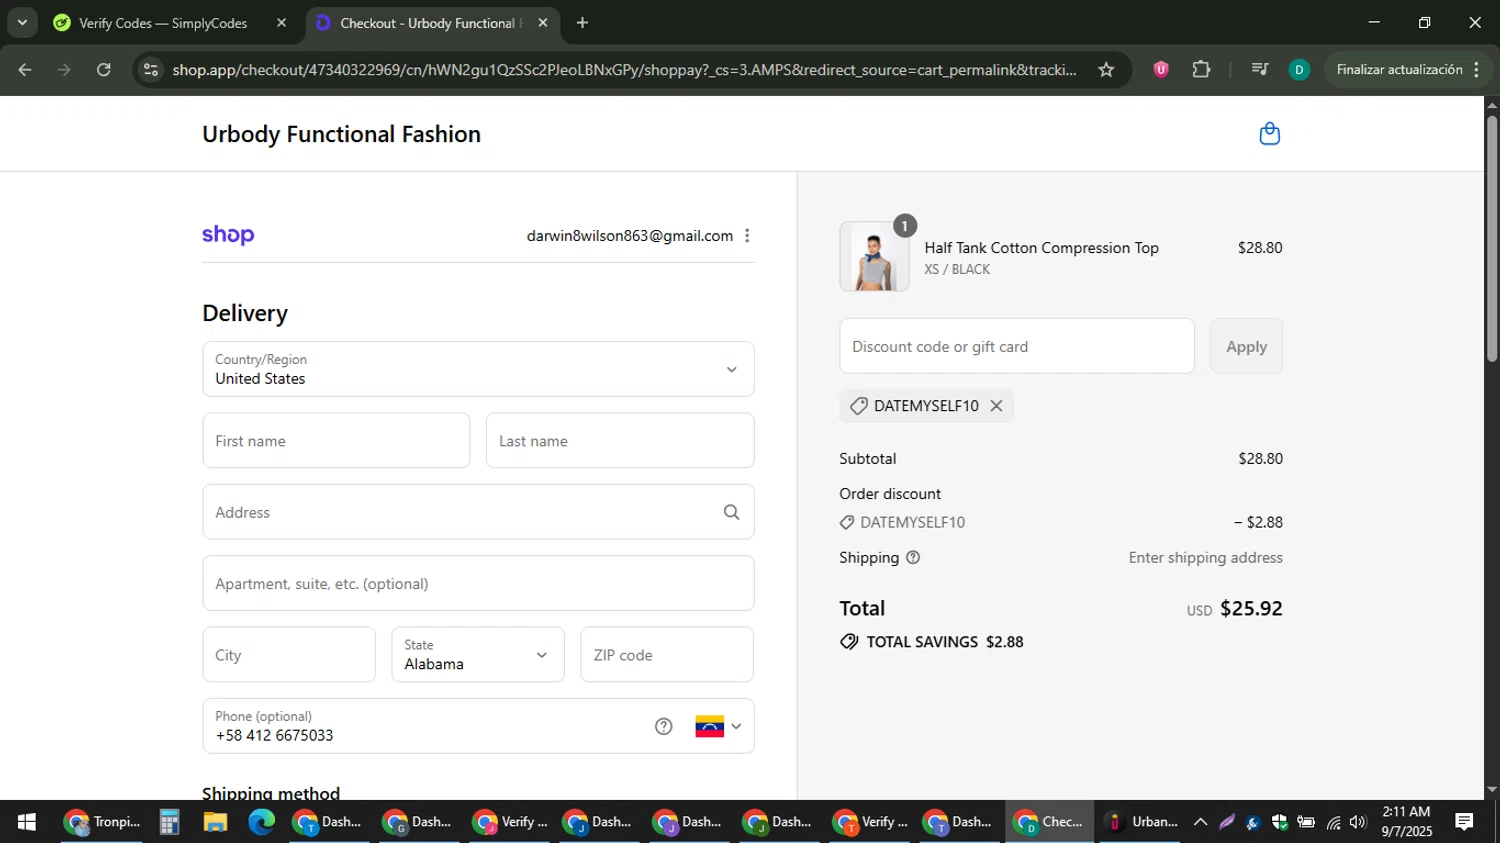Remove the DATEMYSELF10 discount tag
1500x843 pixels.
pos(996,406)
